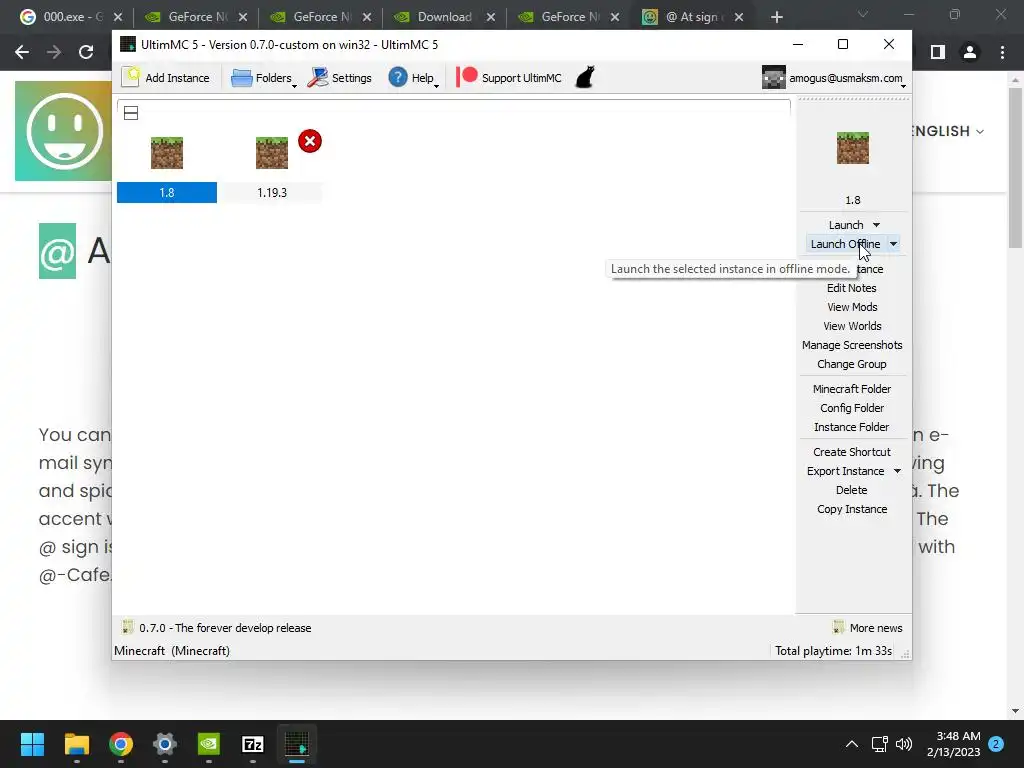
Task: Click the green @ sign icon on the webpage
Action: [x=57, y=251]
